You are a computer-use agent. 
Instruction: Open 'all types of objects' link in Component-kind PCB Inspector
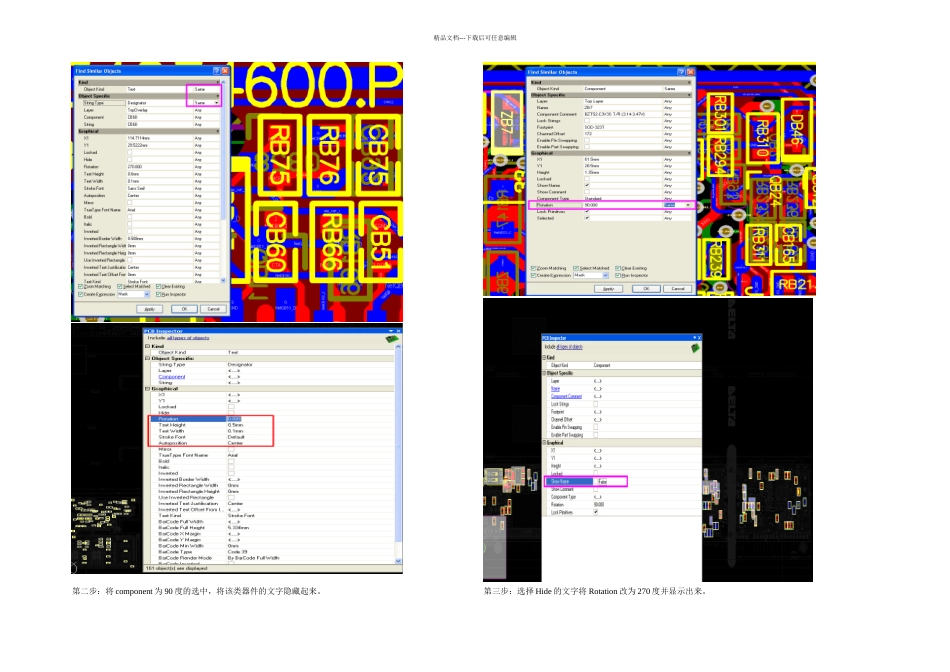pos(570,347)
